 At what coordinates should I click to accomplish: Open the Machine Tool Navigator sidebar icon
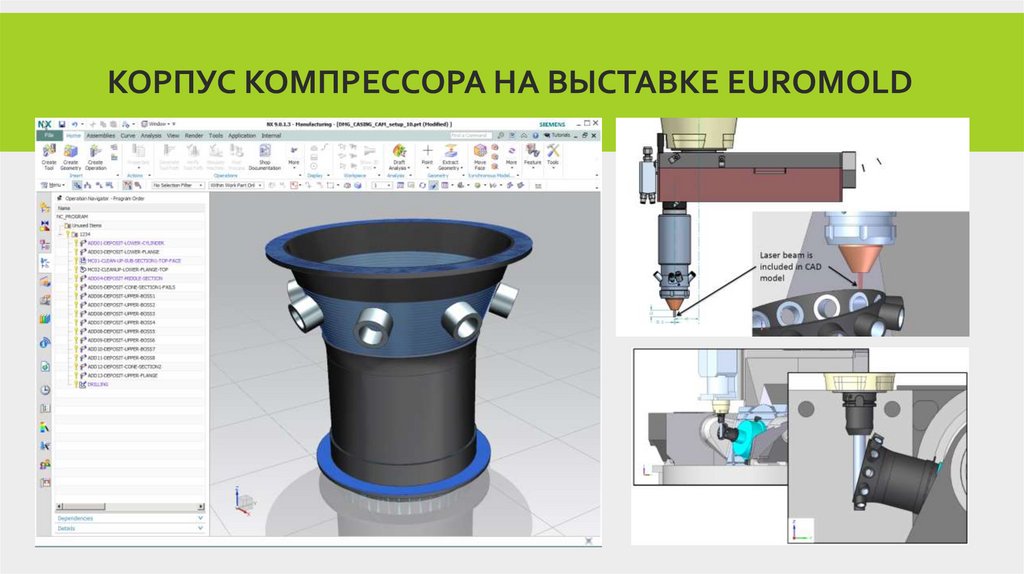tap(44, 300)
